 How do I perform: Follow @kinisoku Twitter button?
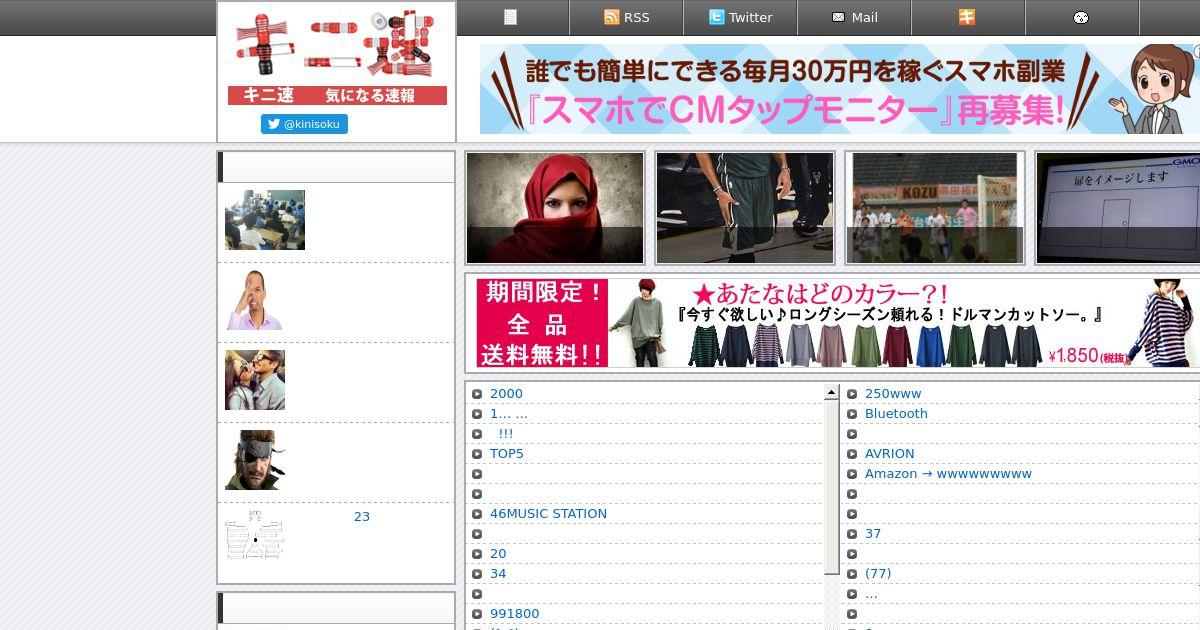click(x=304, y=124)
